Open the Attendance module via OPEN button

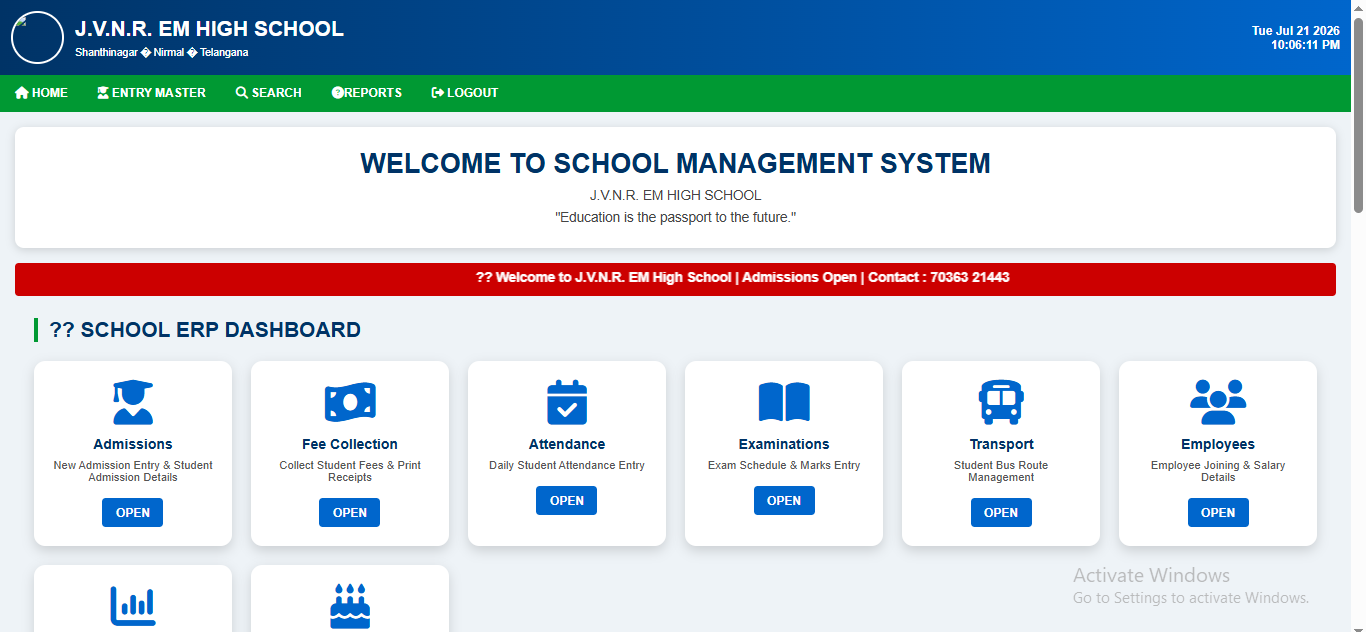pos(567,500)
